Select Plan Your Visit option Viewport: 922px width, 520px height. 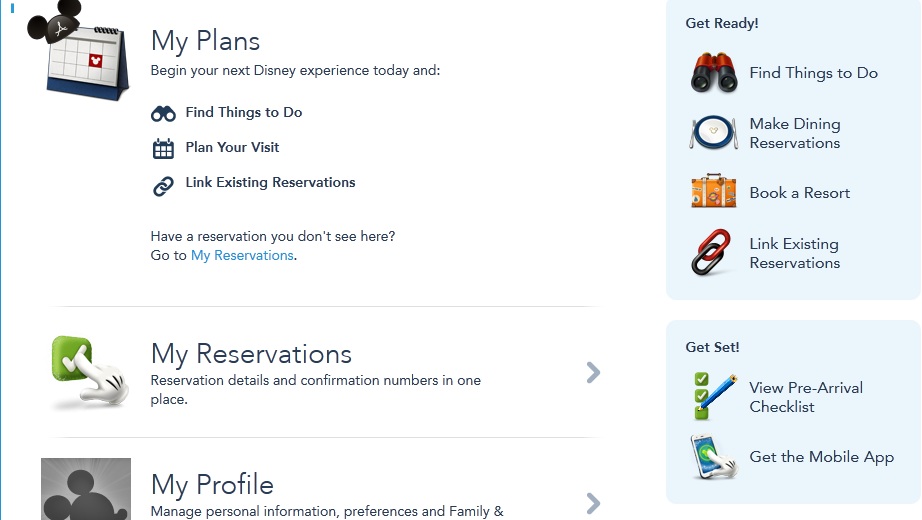point(232,148)
